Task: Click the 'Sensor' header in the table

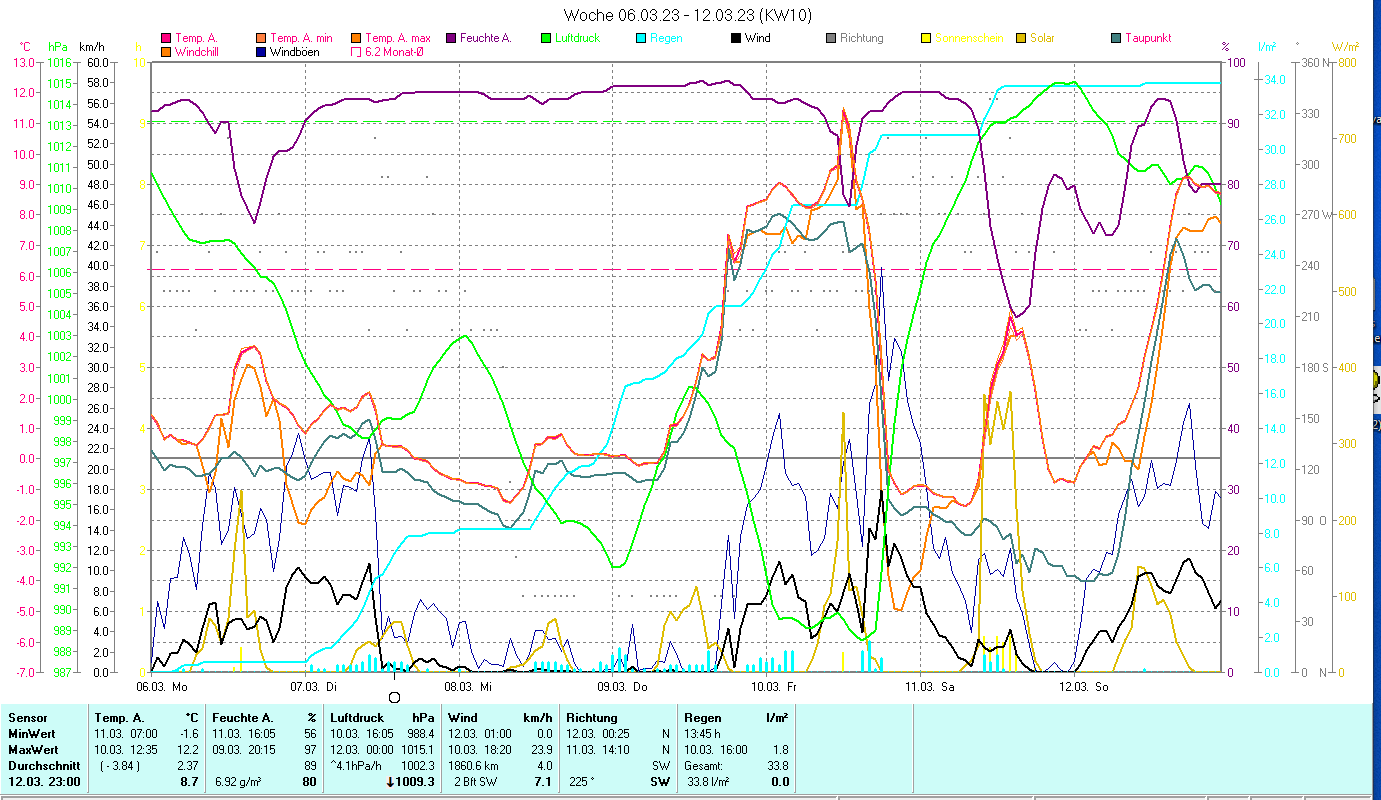Action: pyautogui.click(x=27, y=718)
